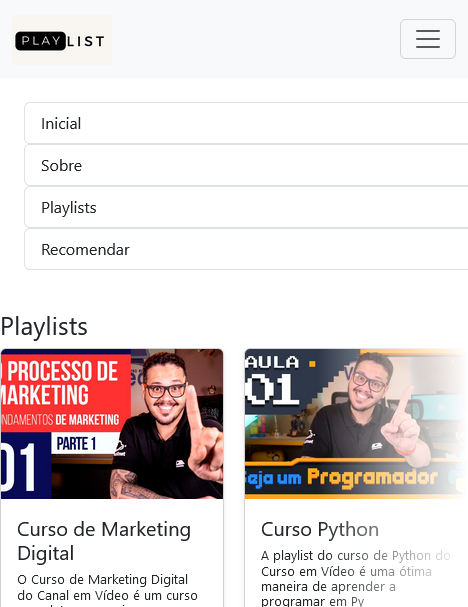Click the black PLAY badge in logo

click(40, 41)
